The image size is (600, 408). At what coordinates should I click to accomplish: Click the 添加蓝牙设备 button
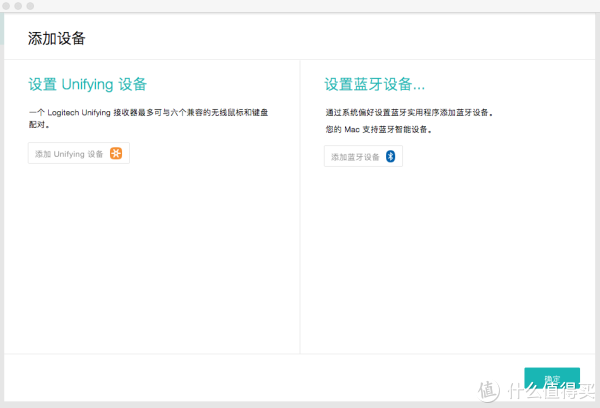click(x=363, y=156)
